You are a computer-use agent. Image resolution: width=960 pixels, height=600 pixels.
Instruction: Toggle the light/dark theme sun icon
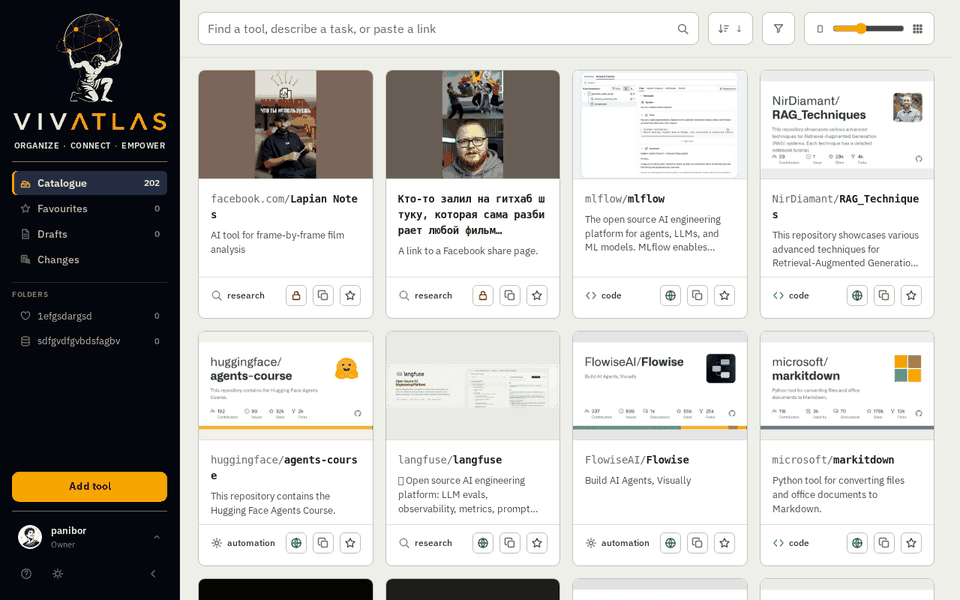tap(58, 574)
